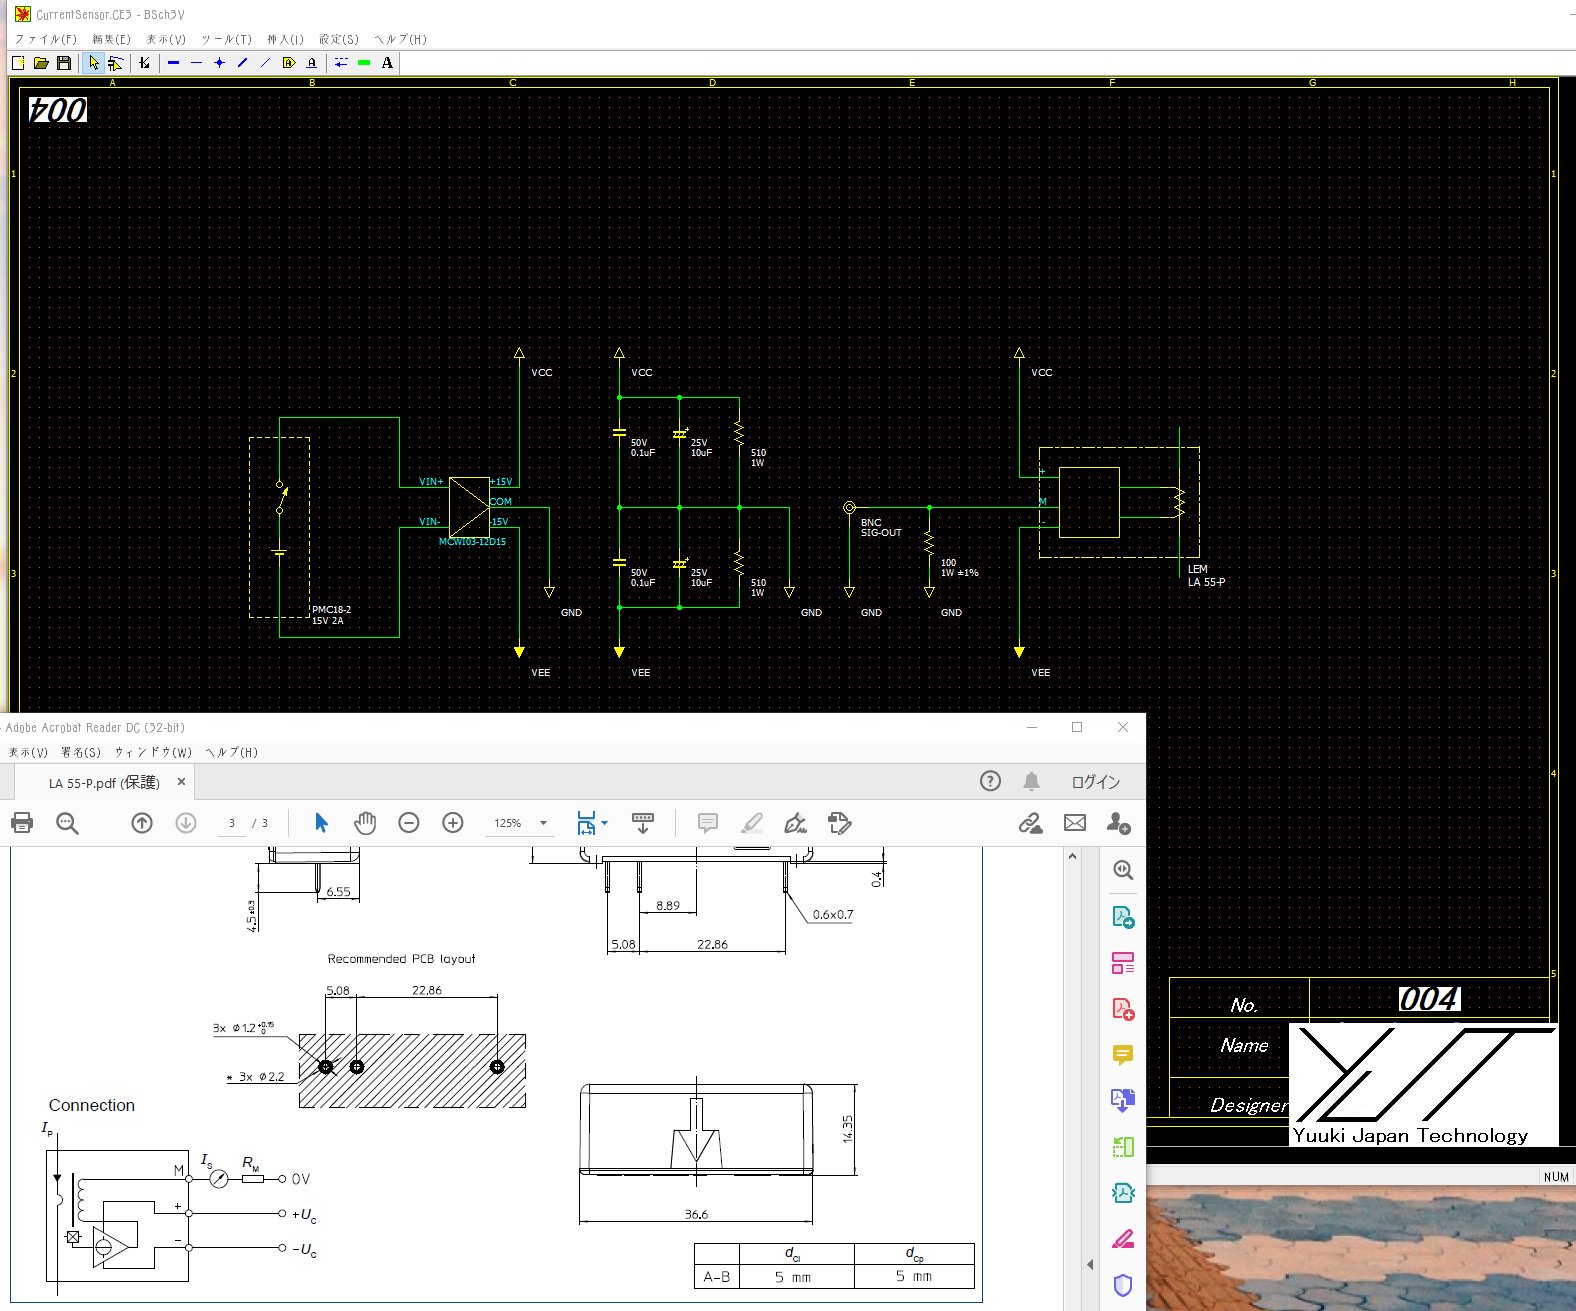Toggle the arrow selector tool in BSch3V
This screenshot has height=1311, width=1576.
[94, 63]
